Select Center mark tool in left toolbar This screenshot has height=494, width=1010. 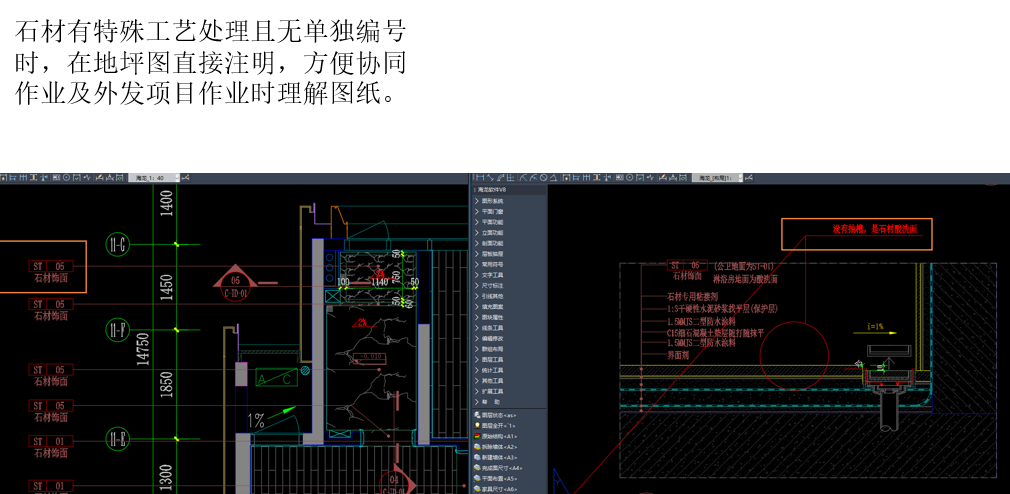coord(66,178)
